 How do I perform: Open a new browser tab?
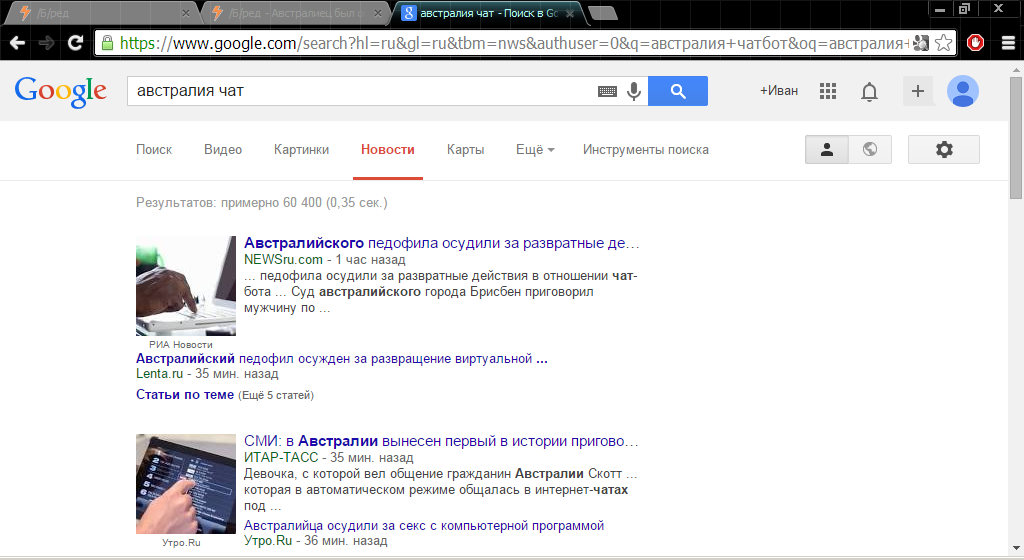(x=602, y=13)
